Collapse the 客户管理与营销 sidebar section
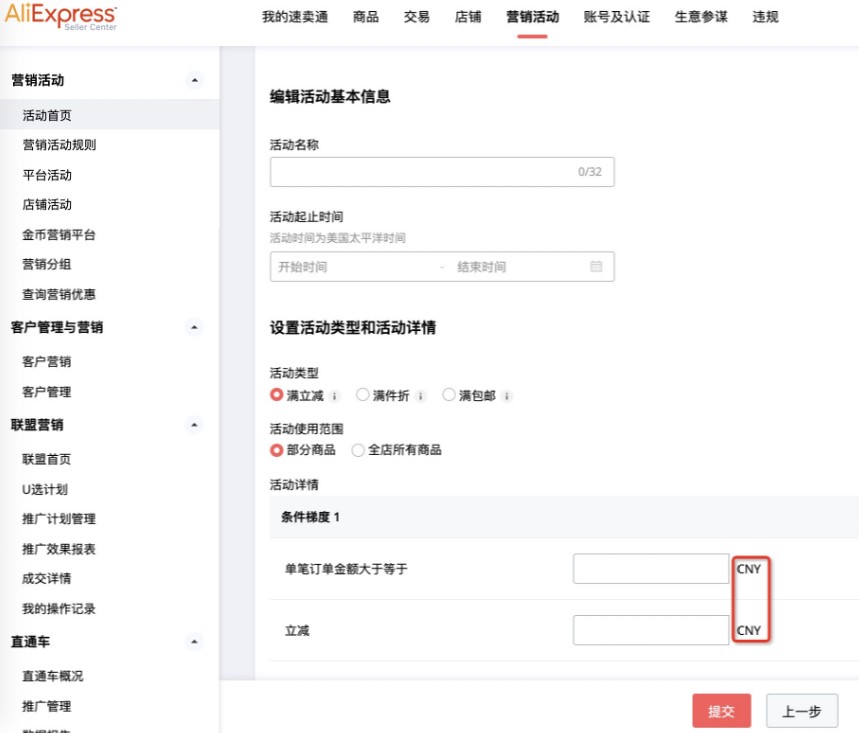859x733 pixels. point(194,328)
